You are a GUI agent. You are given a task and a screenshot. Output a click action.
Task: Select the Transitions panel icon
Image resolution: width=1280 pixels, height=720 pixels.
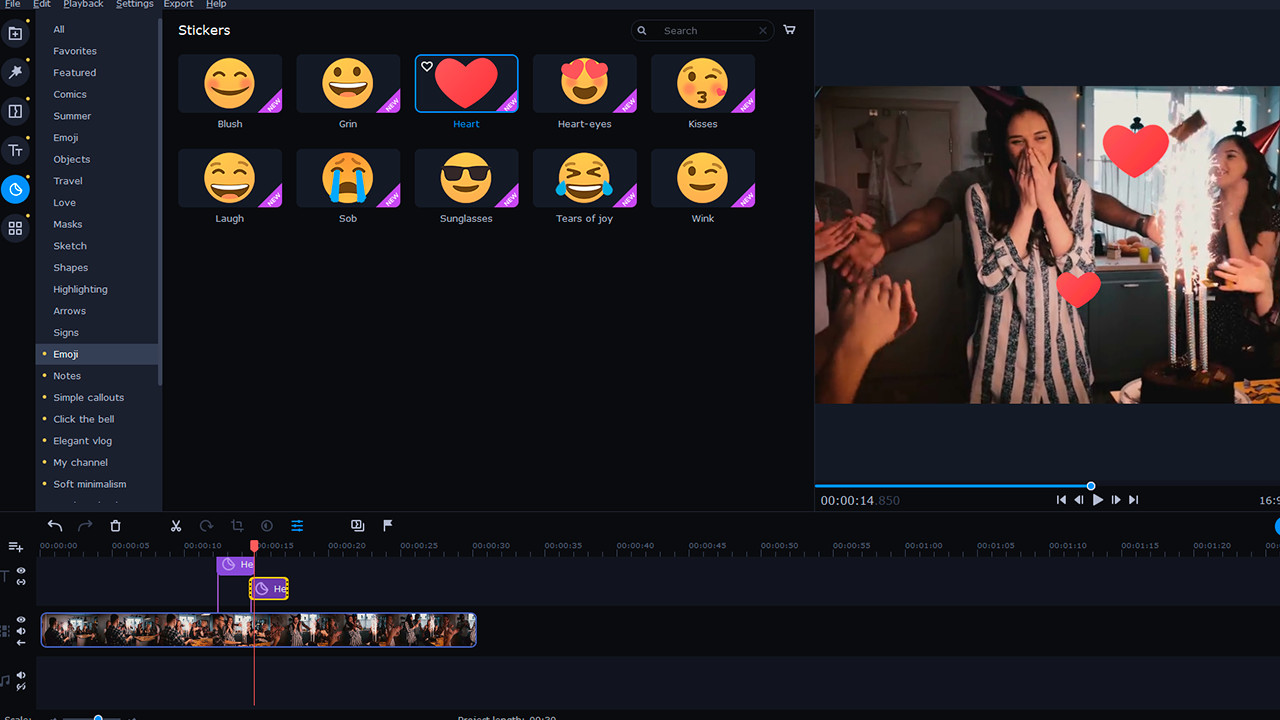pos(15,111)
